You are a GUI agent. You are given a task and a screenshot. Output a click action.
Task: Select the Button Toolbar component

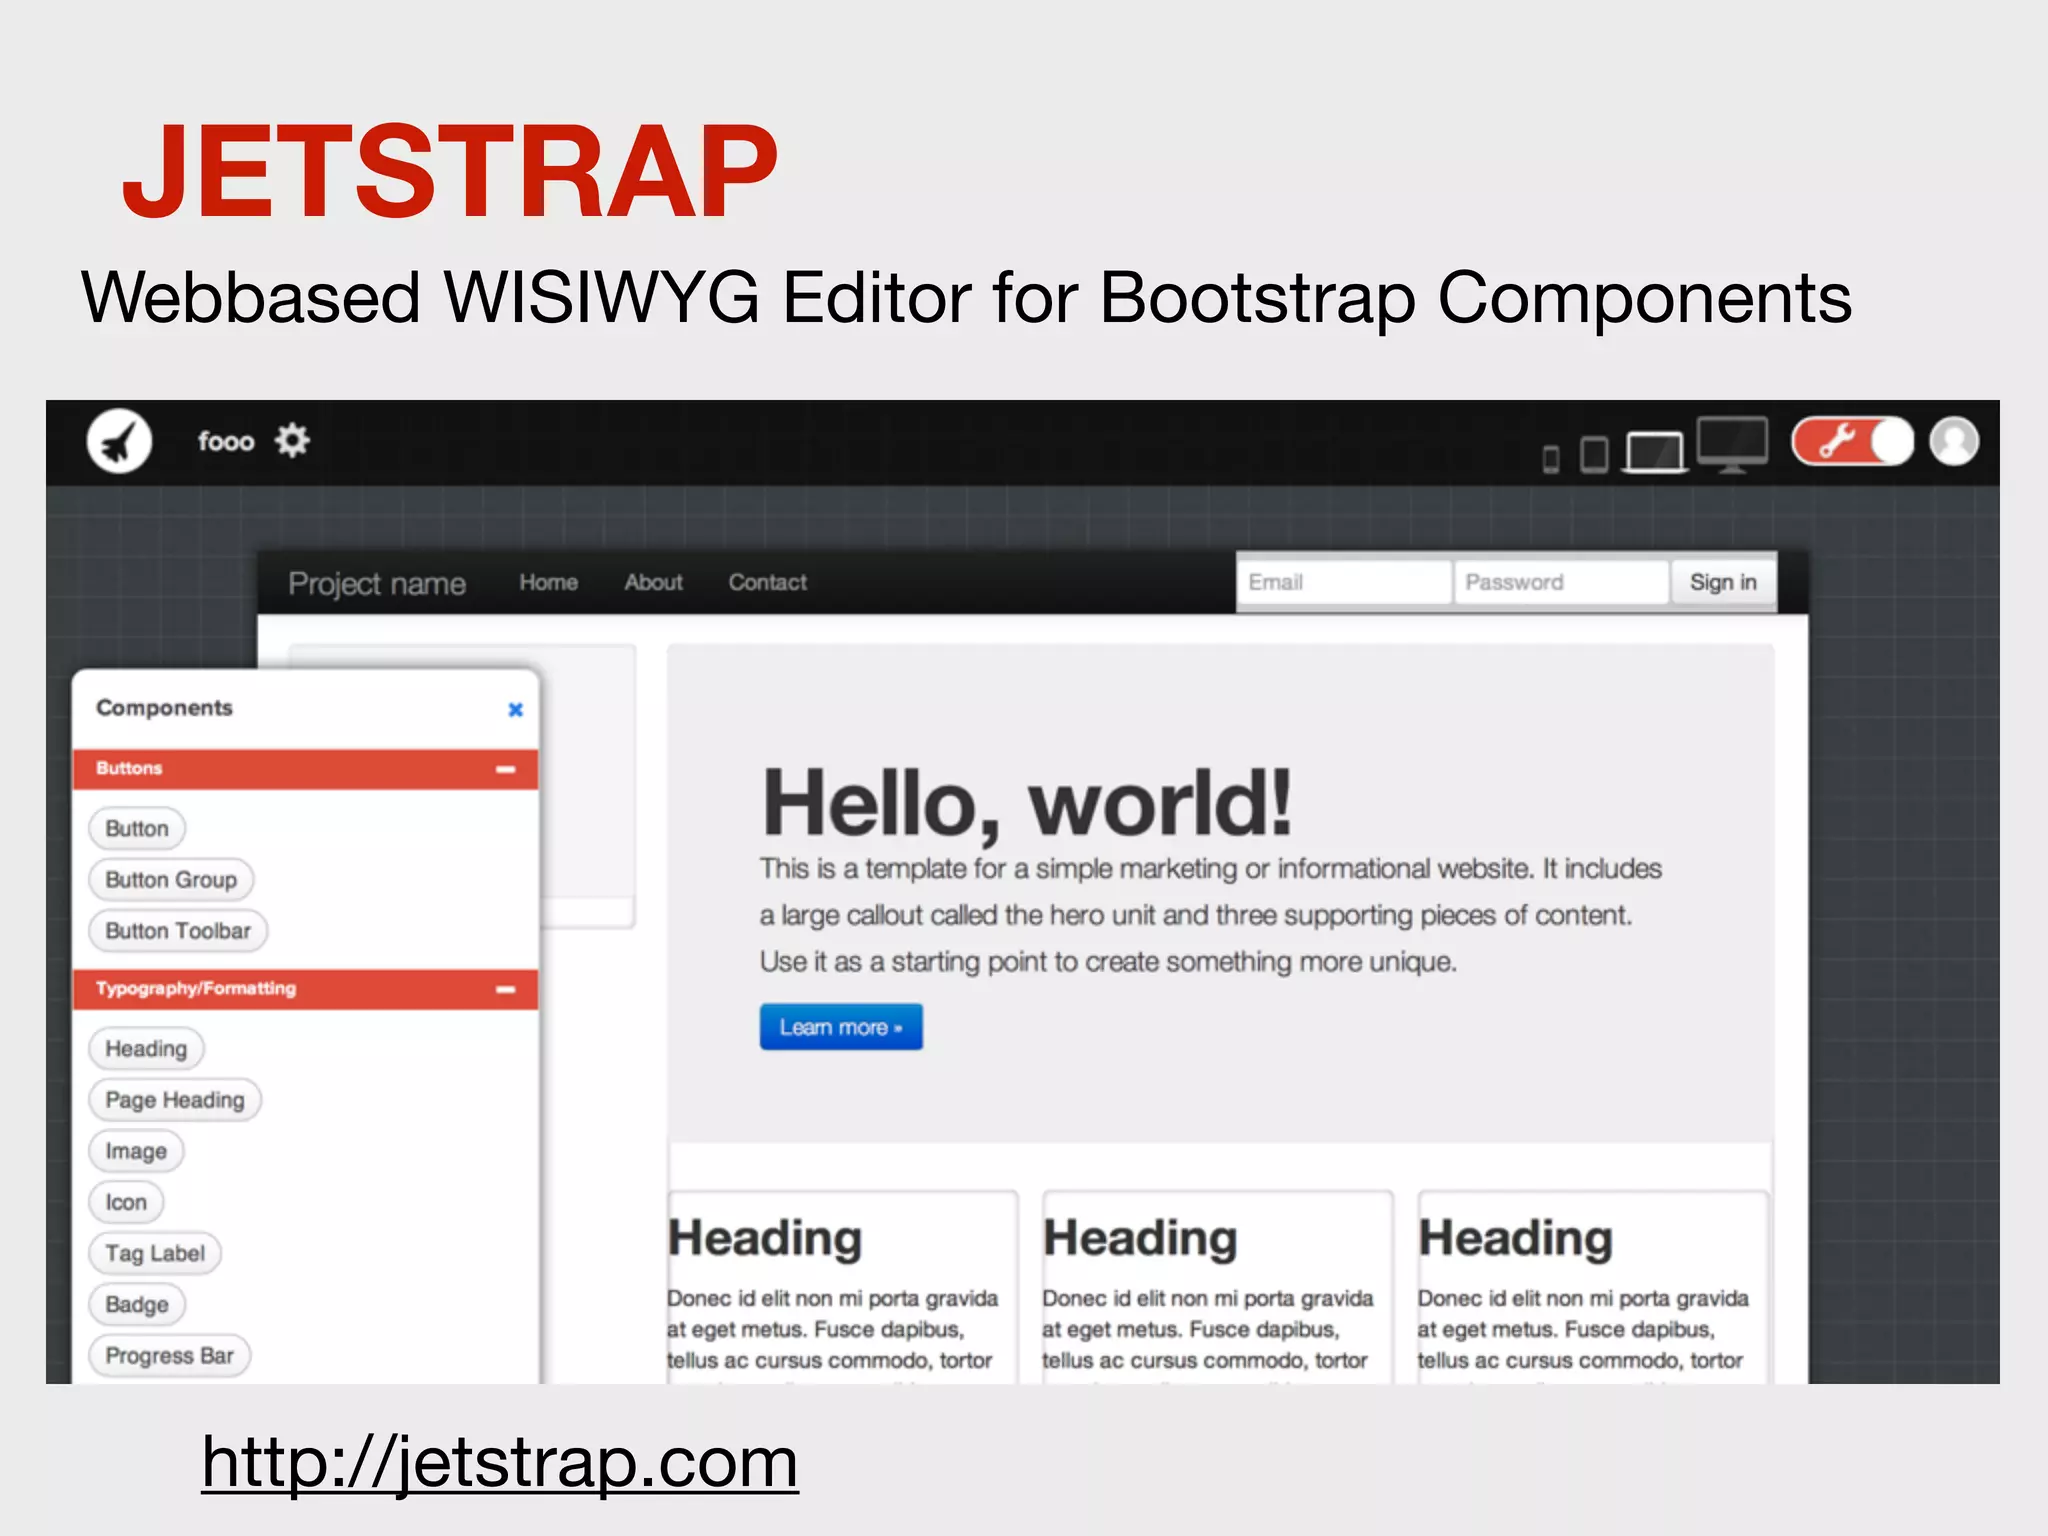pyautogui.click(x=178, y=930)
